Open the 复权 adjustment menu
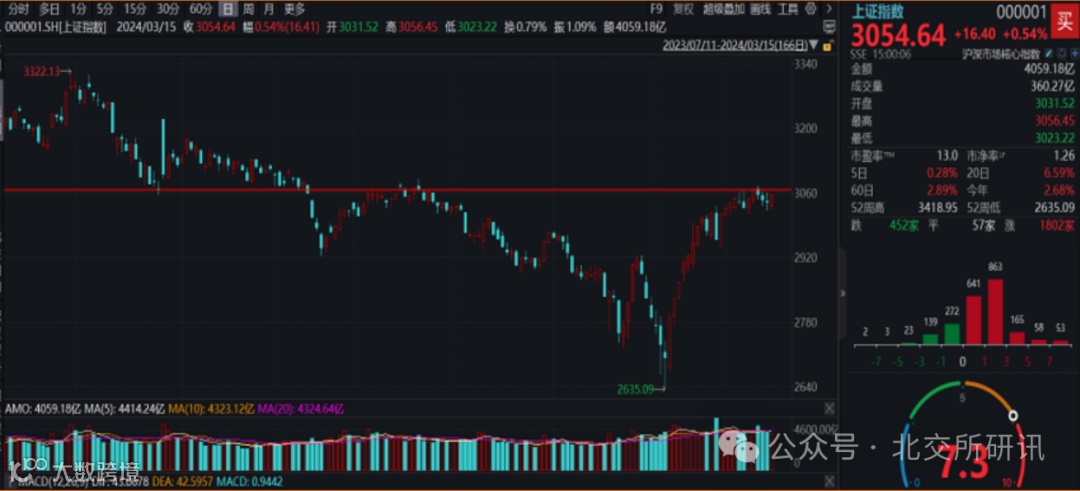Image resolution: width=1080 pixels, height=491 pixels. coord(683,9)
